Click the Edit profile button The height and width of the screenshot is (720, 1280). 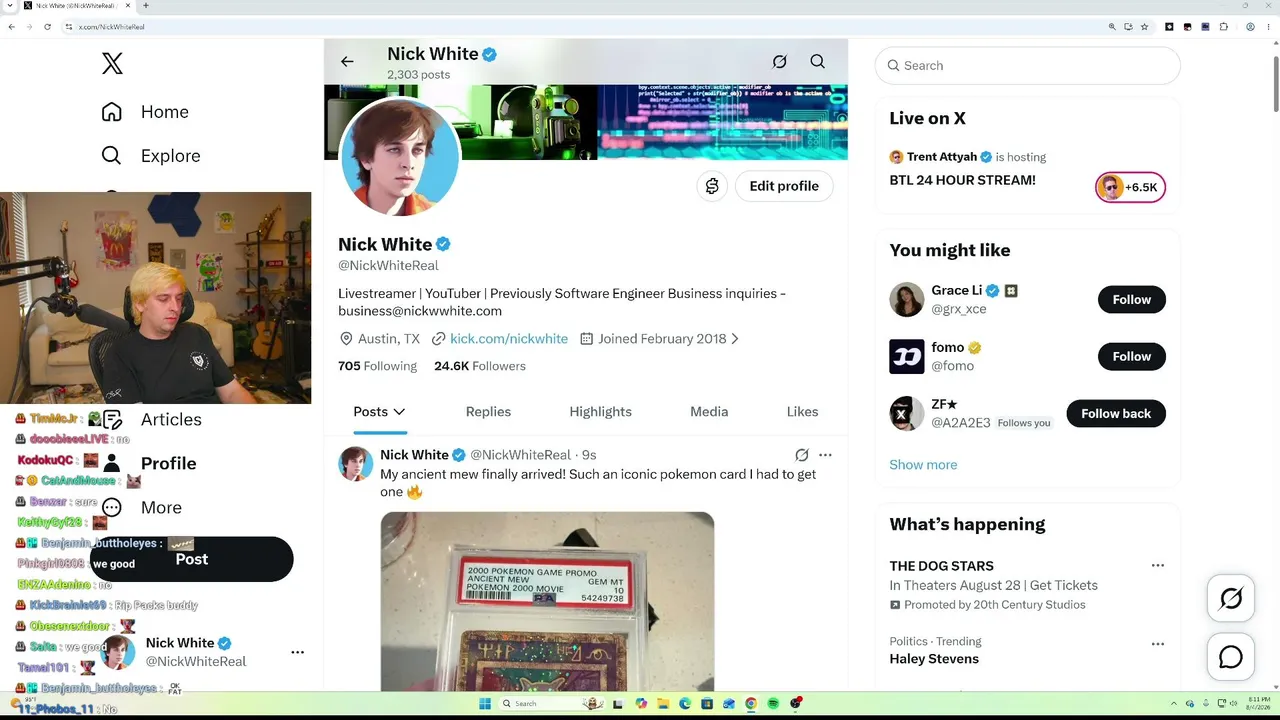tap(784, 186)
